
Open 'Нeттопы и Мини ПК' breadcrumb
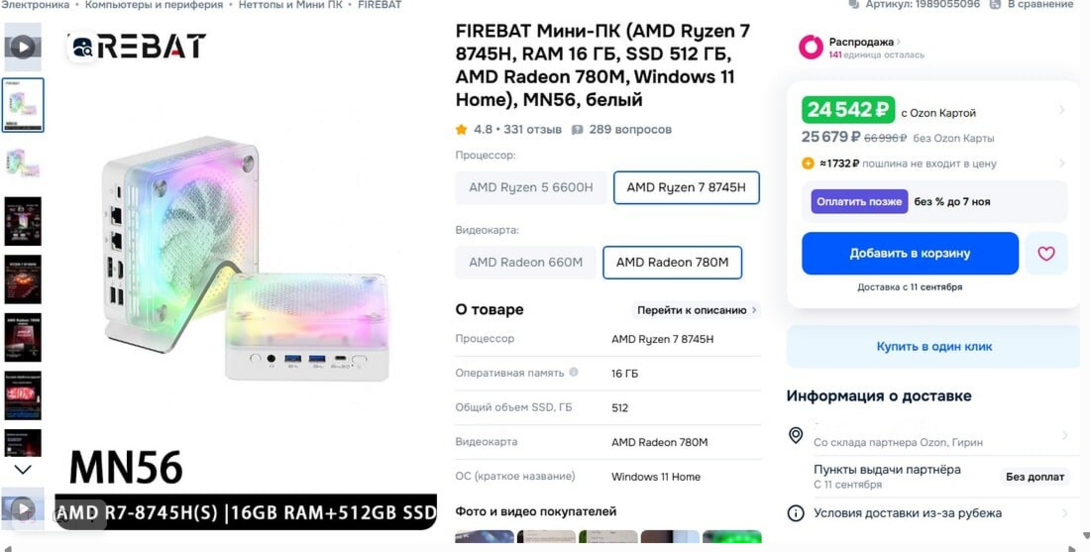290,5
